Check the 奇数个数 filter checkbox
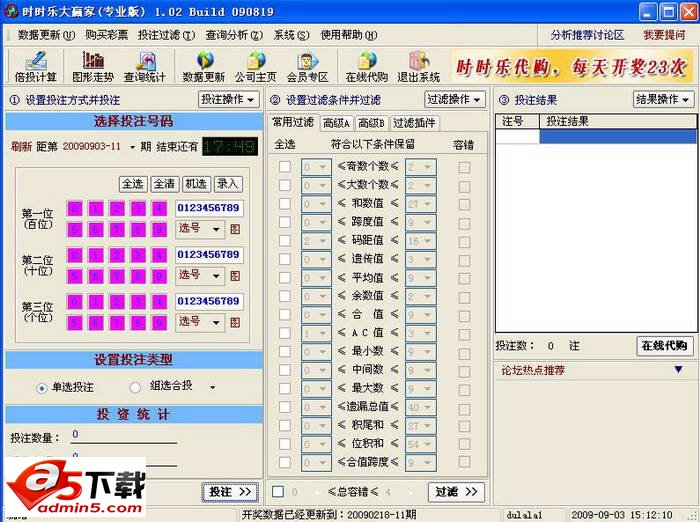The image size is (700, 522). [x=285, y=167]
